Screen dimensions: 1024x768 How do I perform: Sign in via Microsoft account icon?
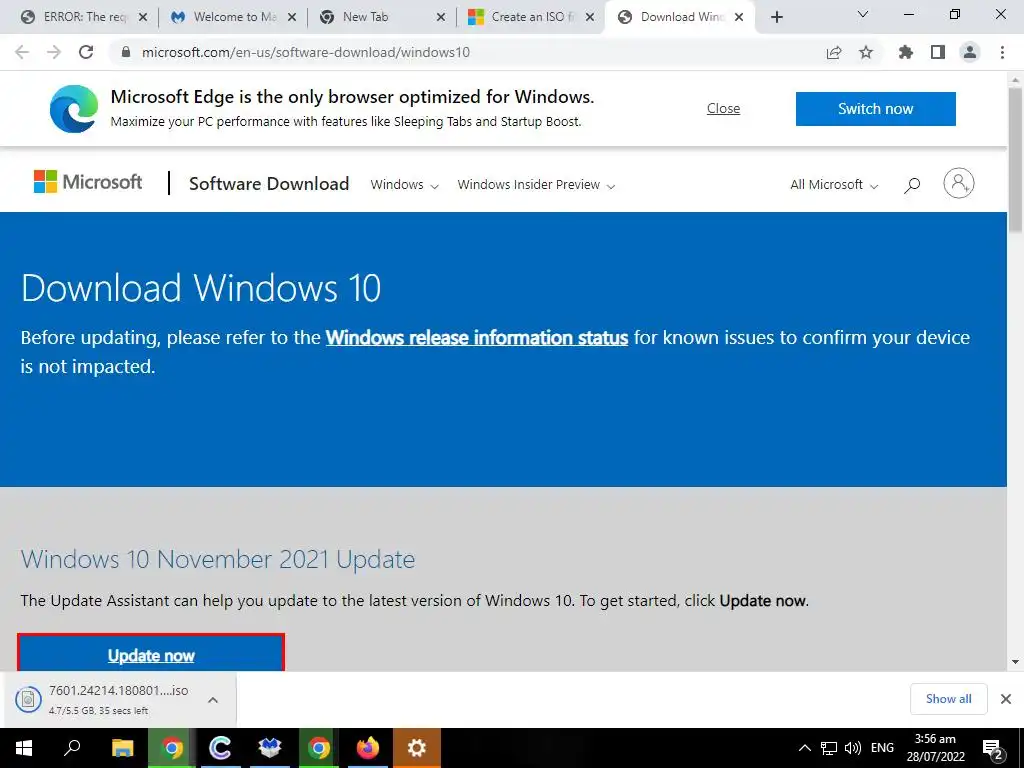(959, 184)
